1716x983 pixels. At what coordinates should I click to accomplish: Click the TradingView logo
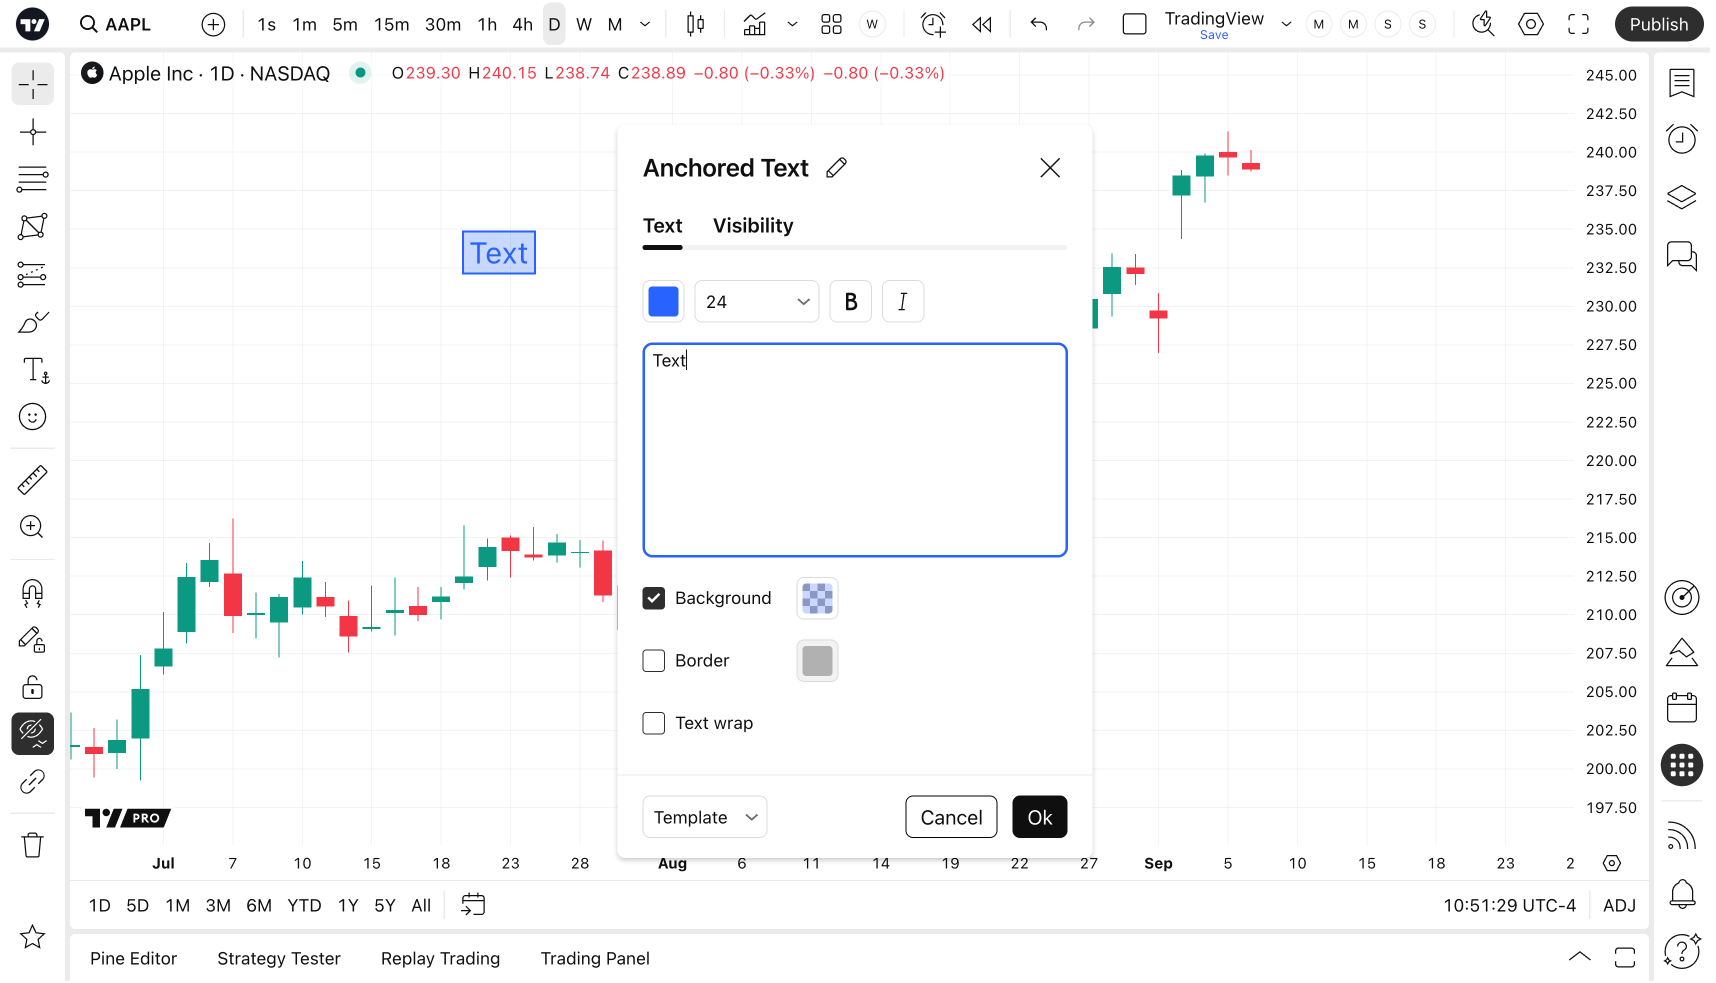33,24
